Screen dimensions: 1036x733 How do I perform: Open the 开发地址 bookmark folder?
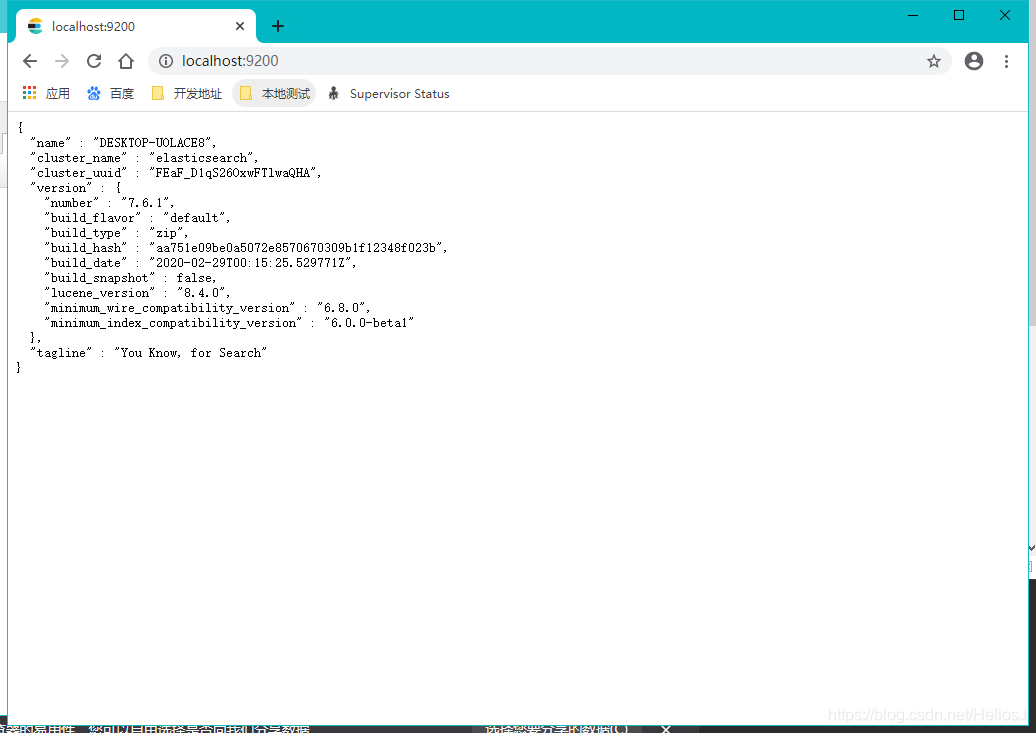(x=187, y=94)
